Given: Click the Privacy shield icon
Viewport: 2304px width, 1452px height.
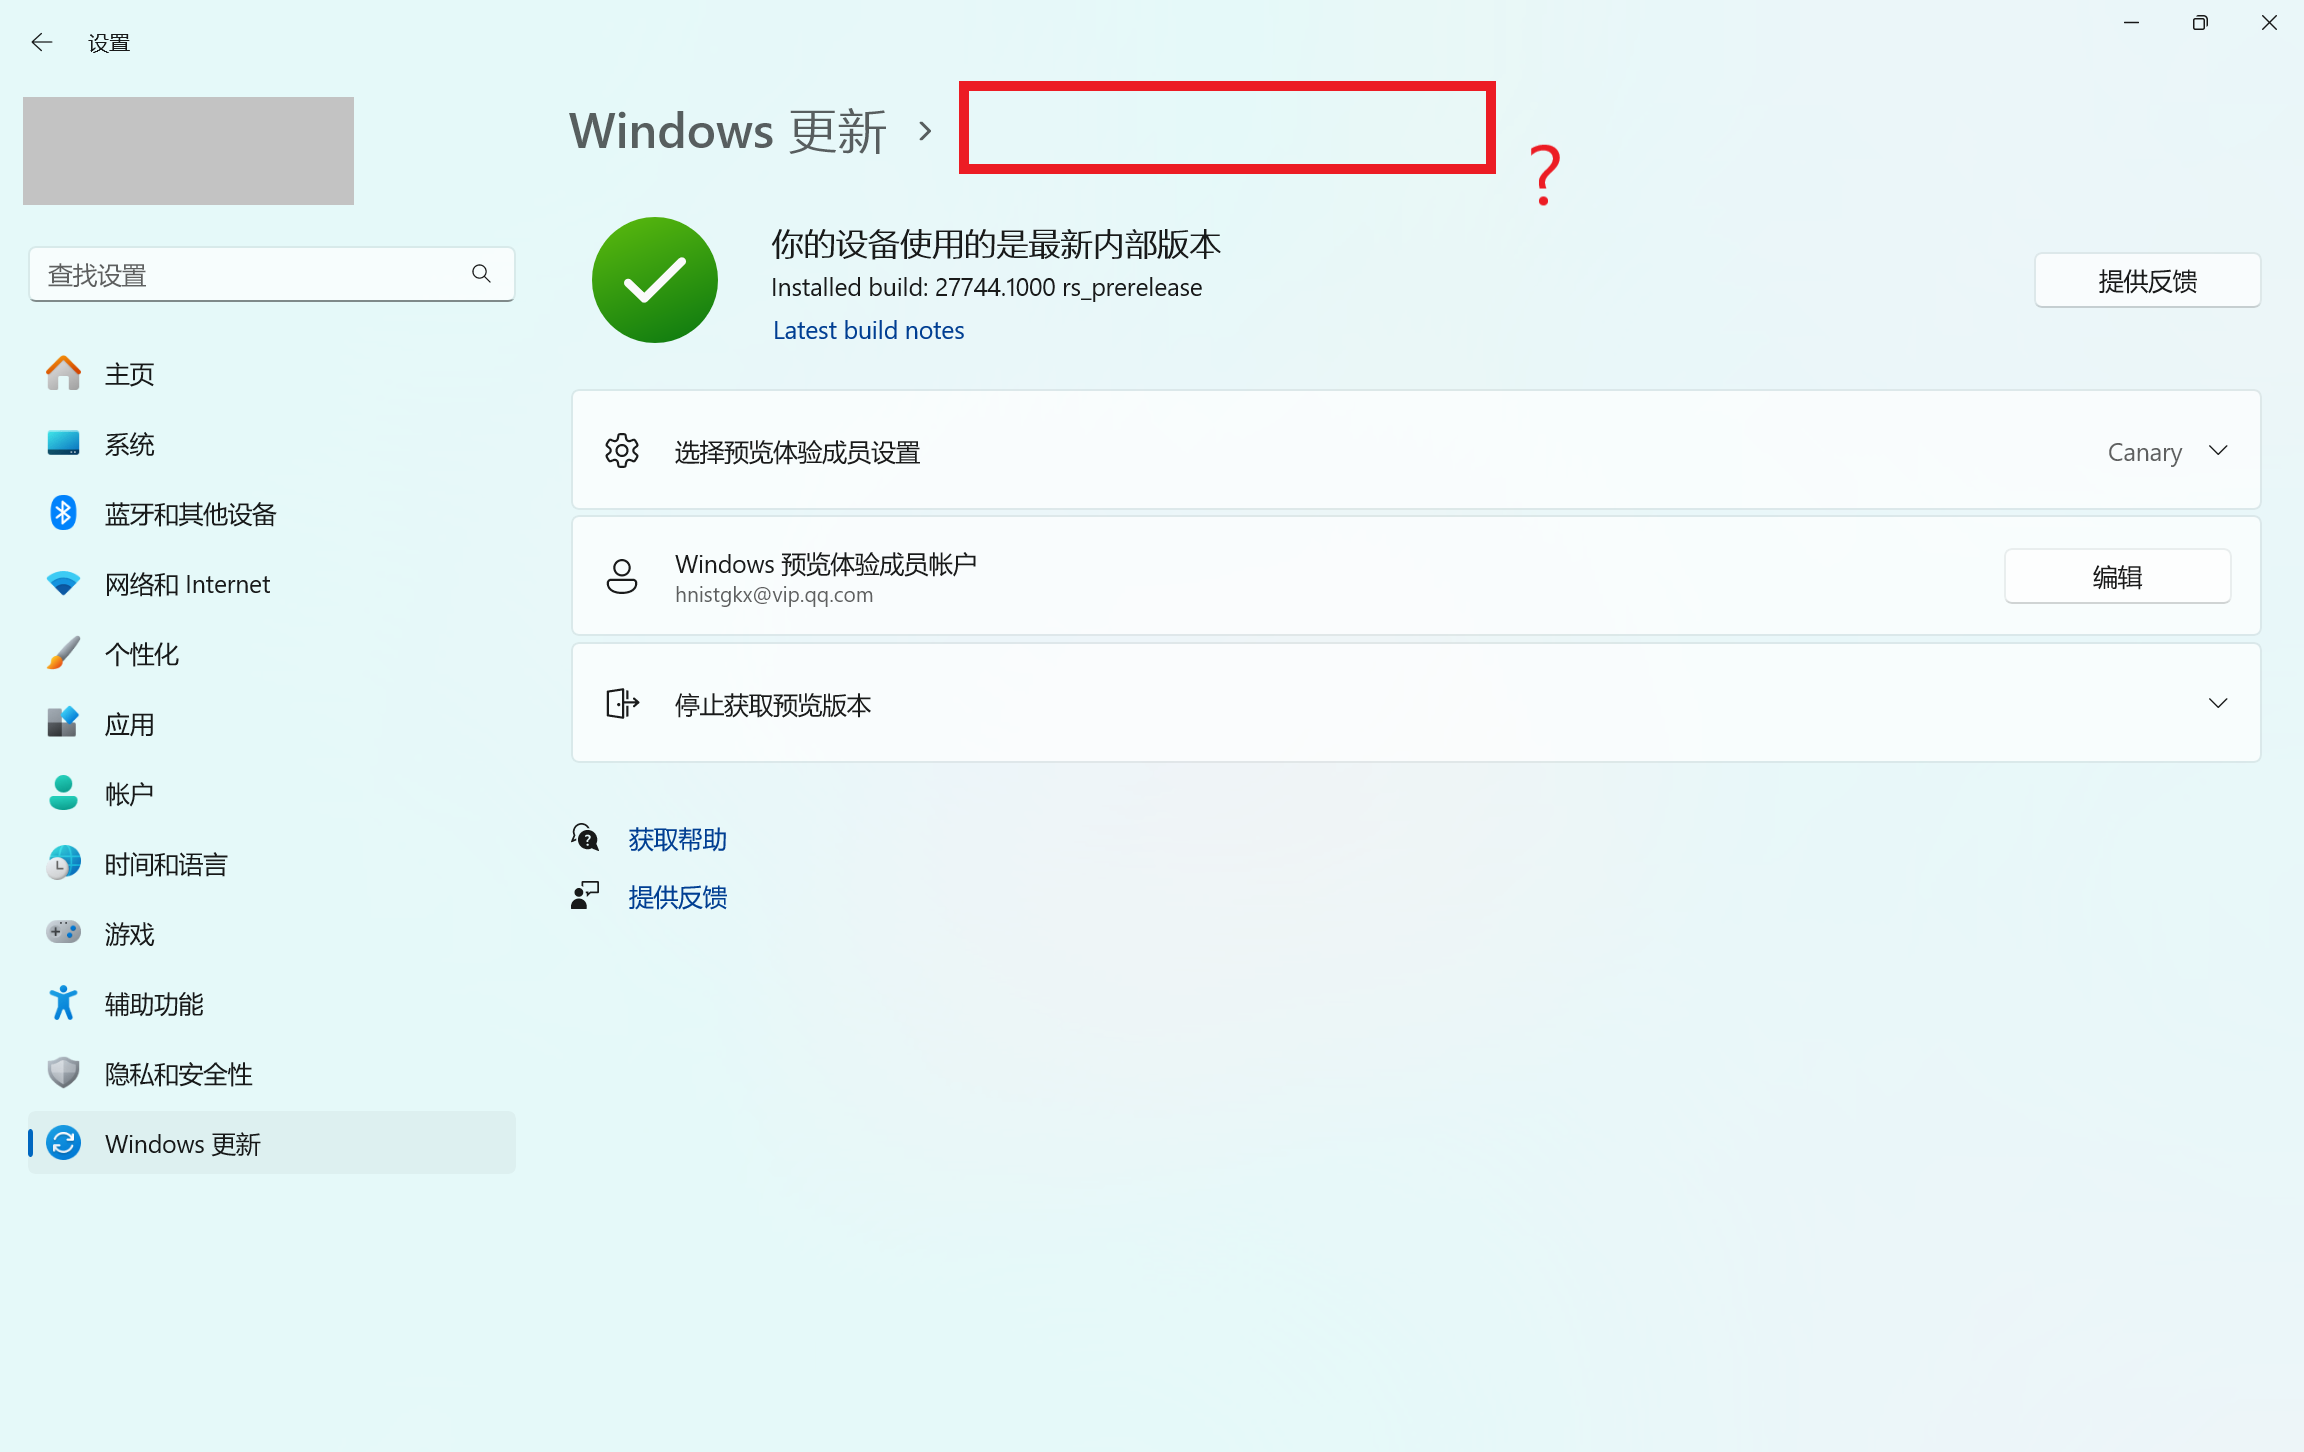Looking at the screenshot, I should coord(63,1073).
